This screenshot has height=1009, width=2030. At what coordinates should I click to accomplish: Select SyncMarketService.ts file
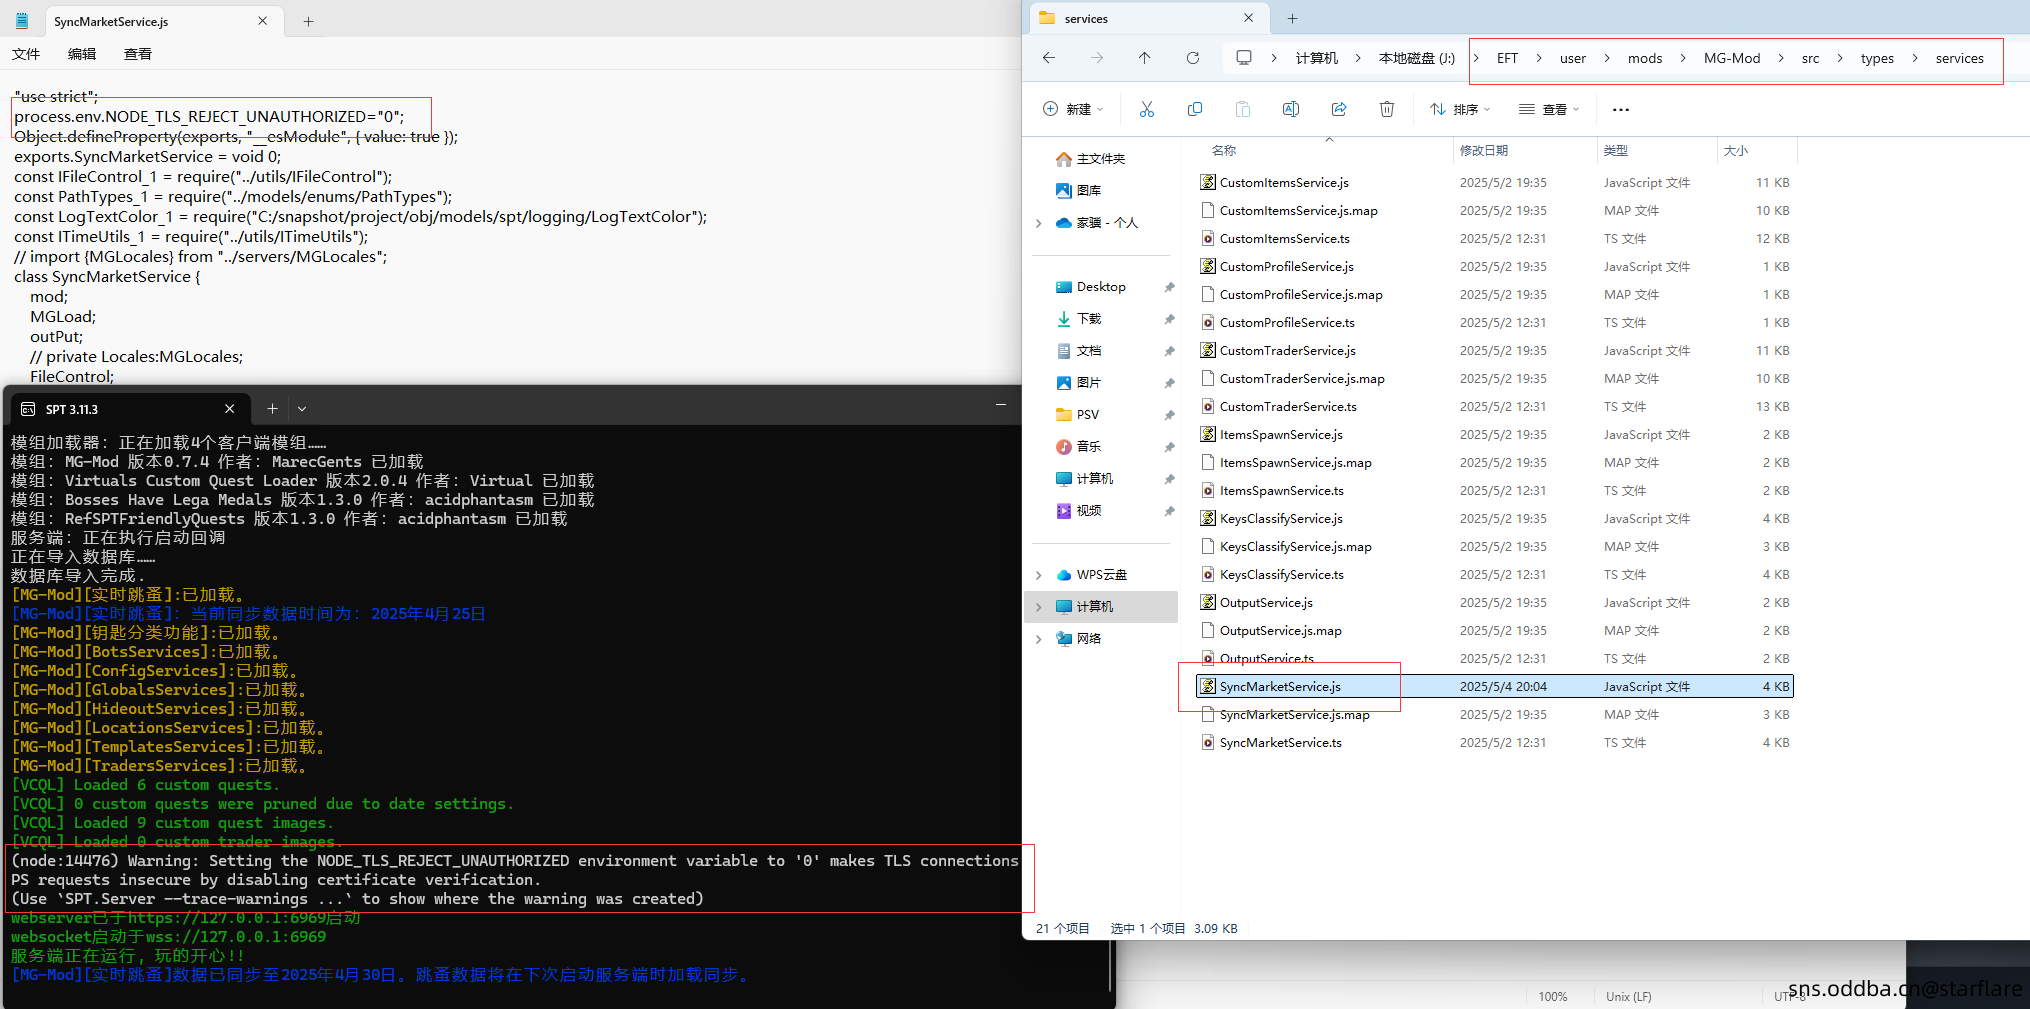pos(1280,743)
